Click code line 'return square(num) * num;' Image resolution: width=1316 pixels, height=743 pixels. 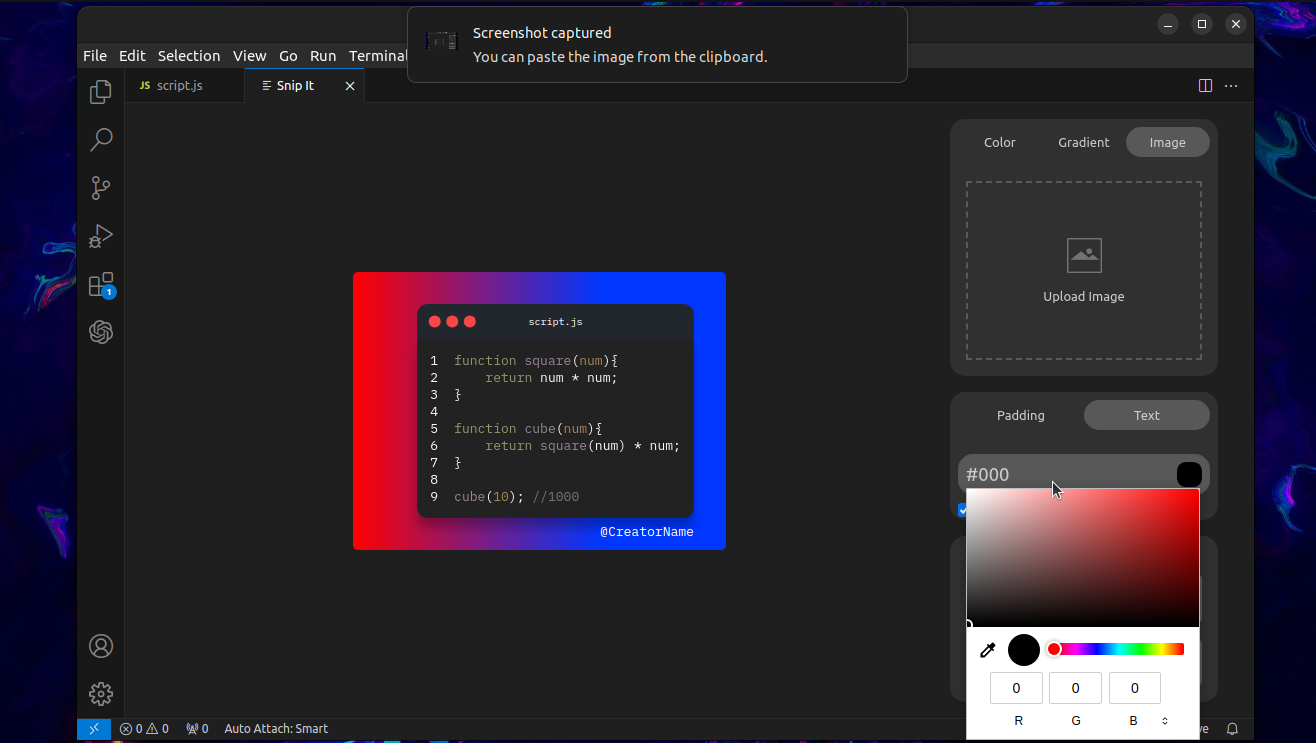583,446
